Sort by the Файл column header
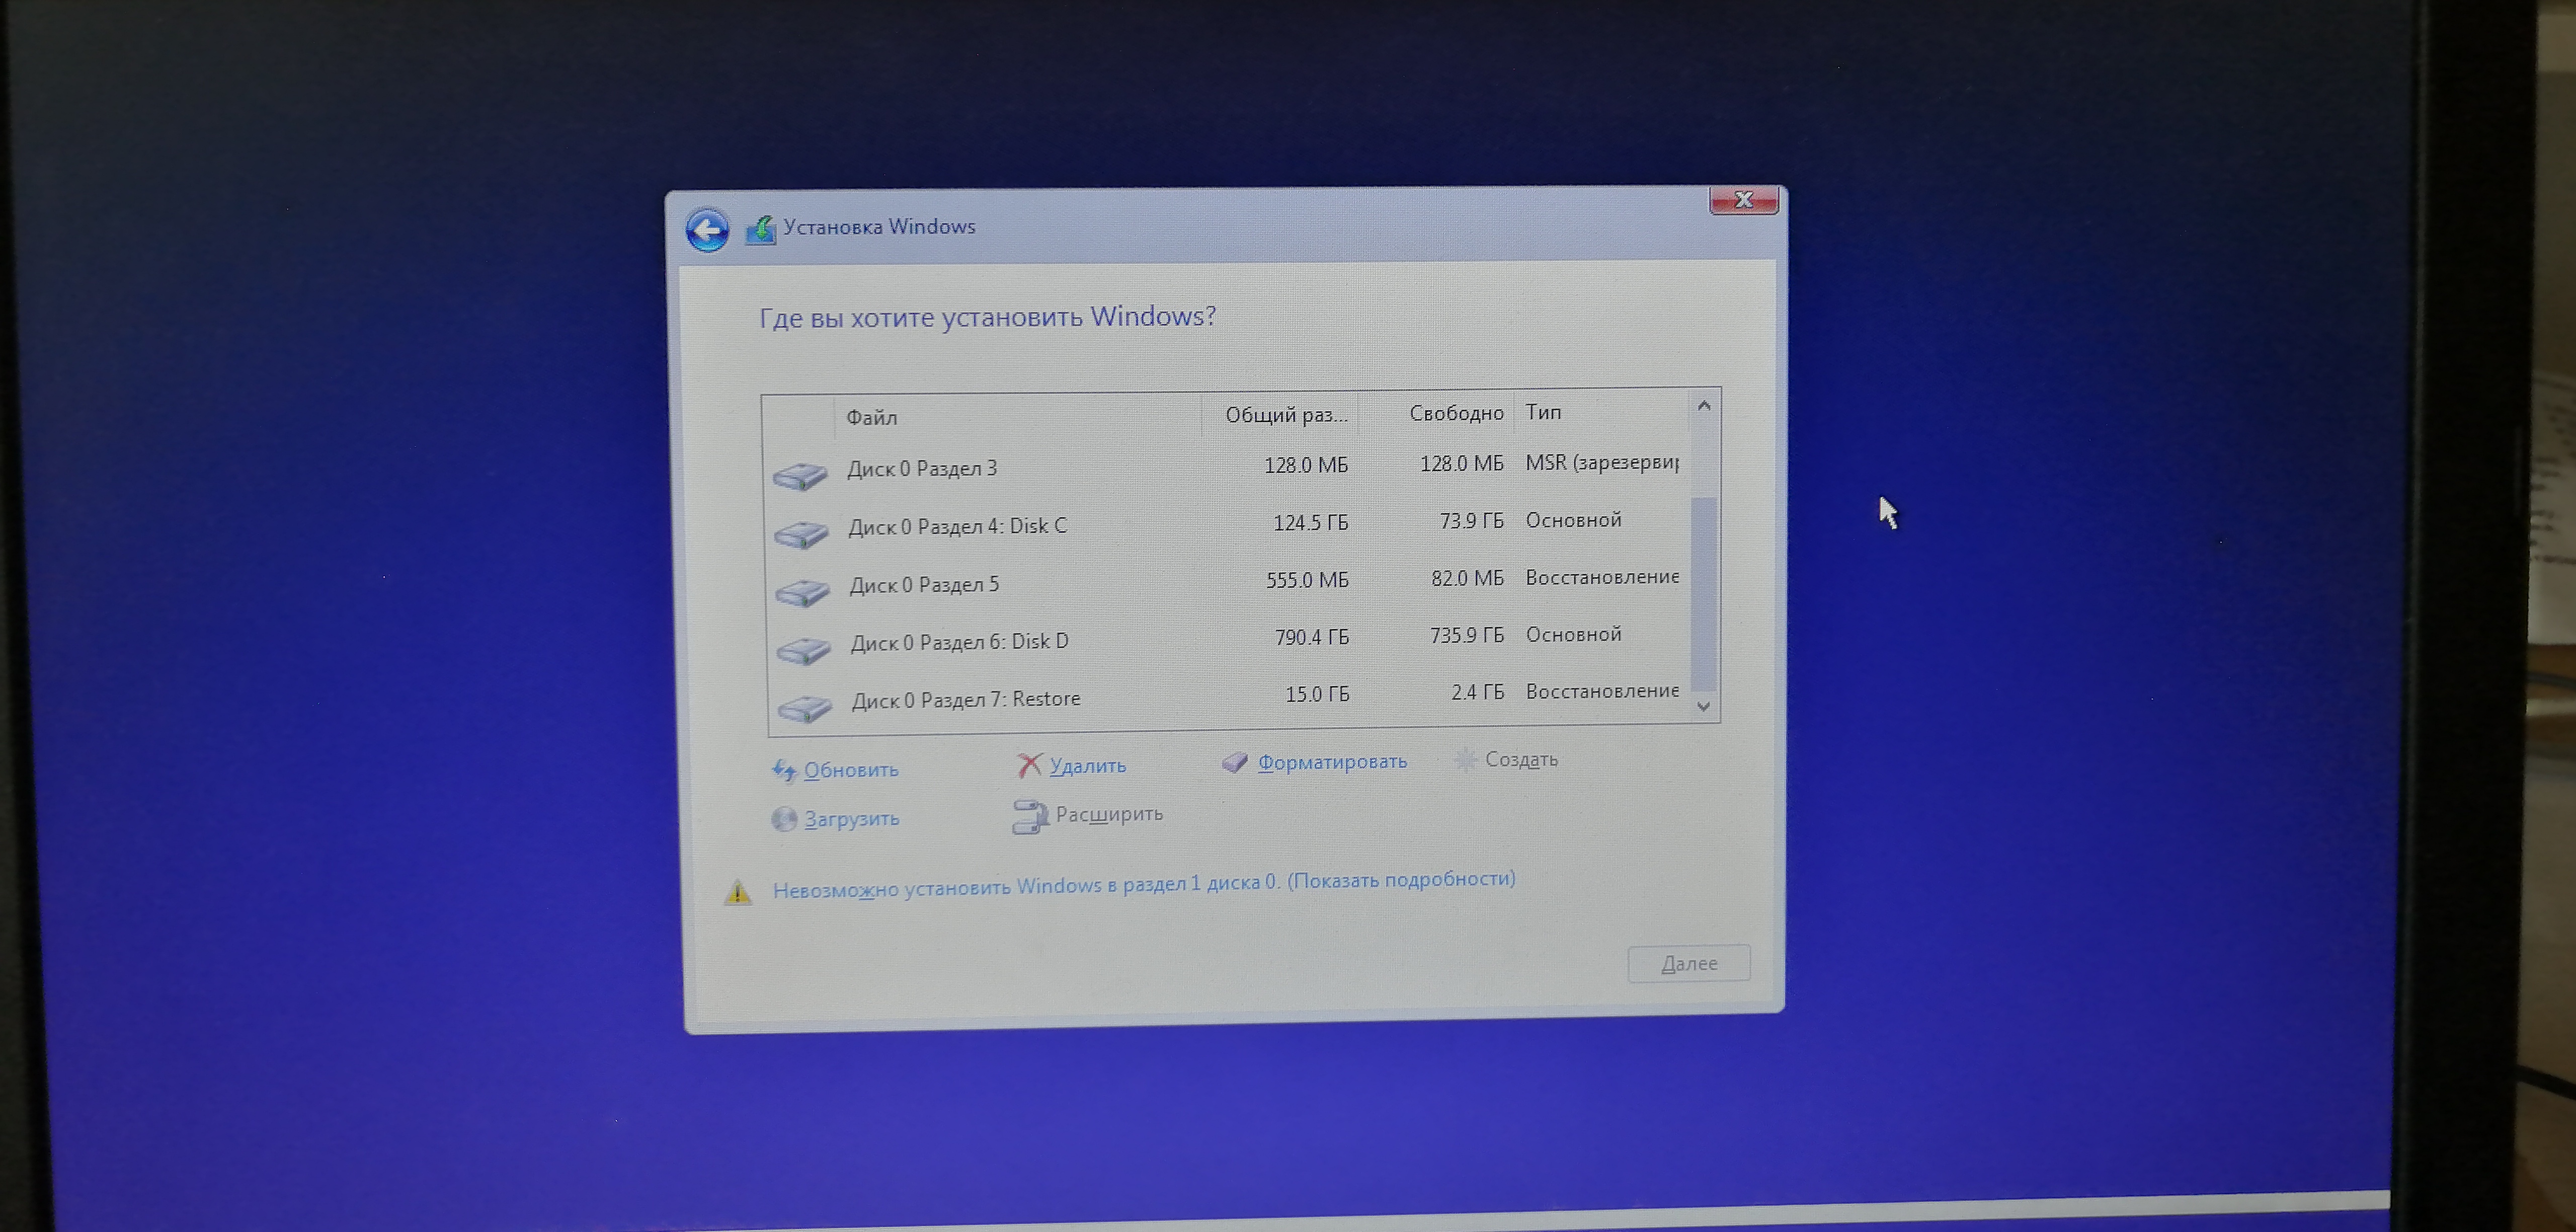The width and height of the screenshot is (2576, 1232). (1018, 416)
